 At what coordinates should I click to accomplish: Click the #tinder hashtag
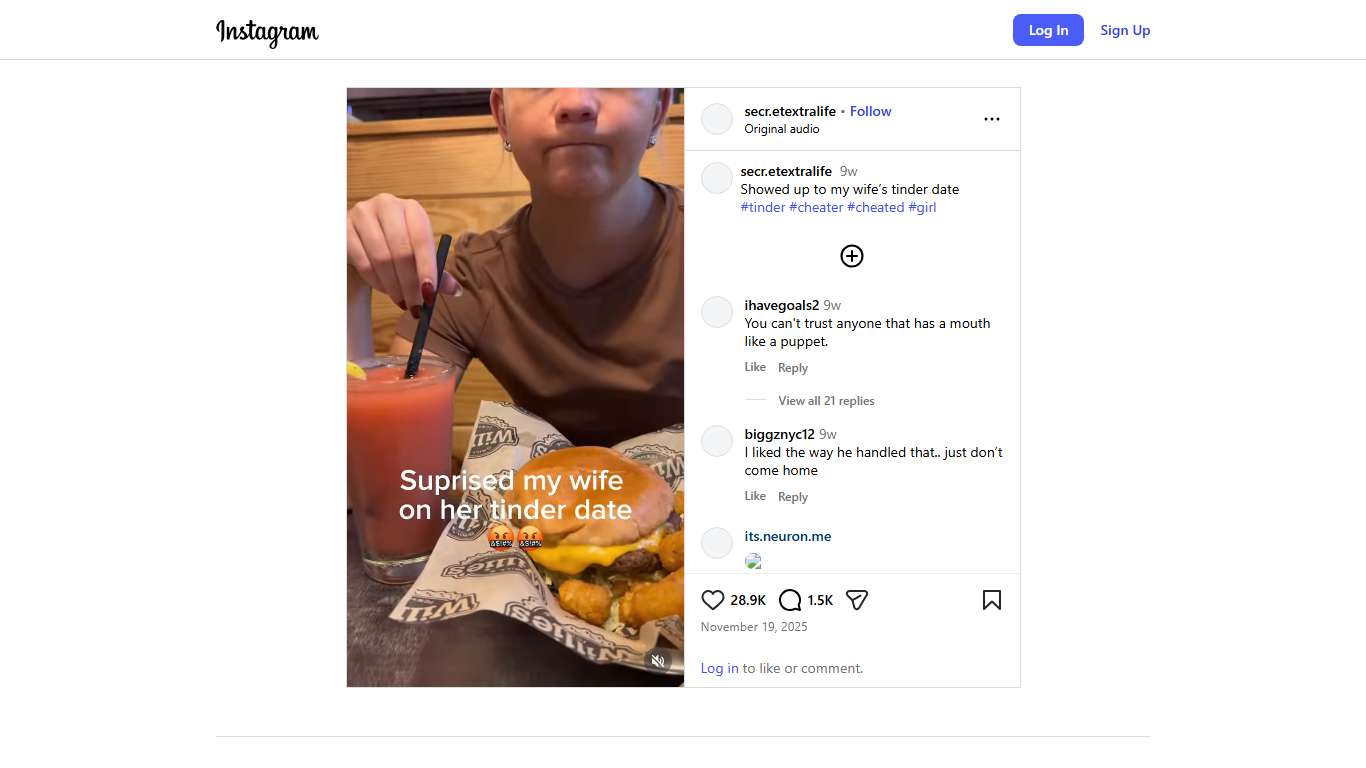tap(763, 207)
